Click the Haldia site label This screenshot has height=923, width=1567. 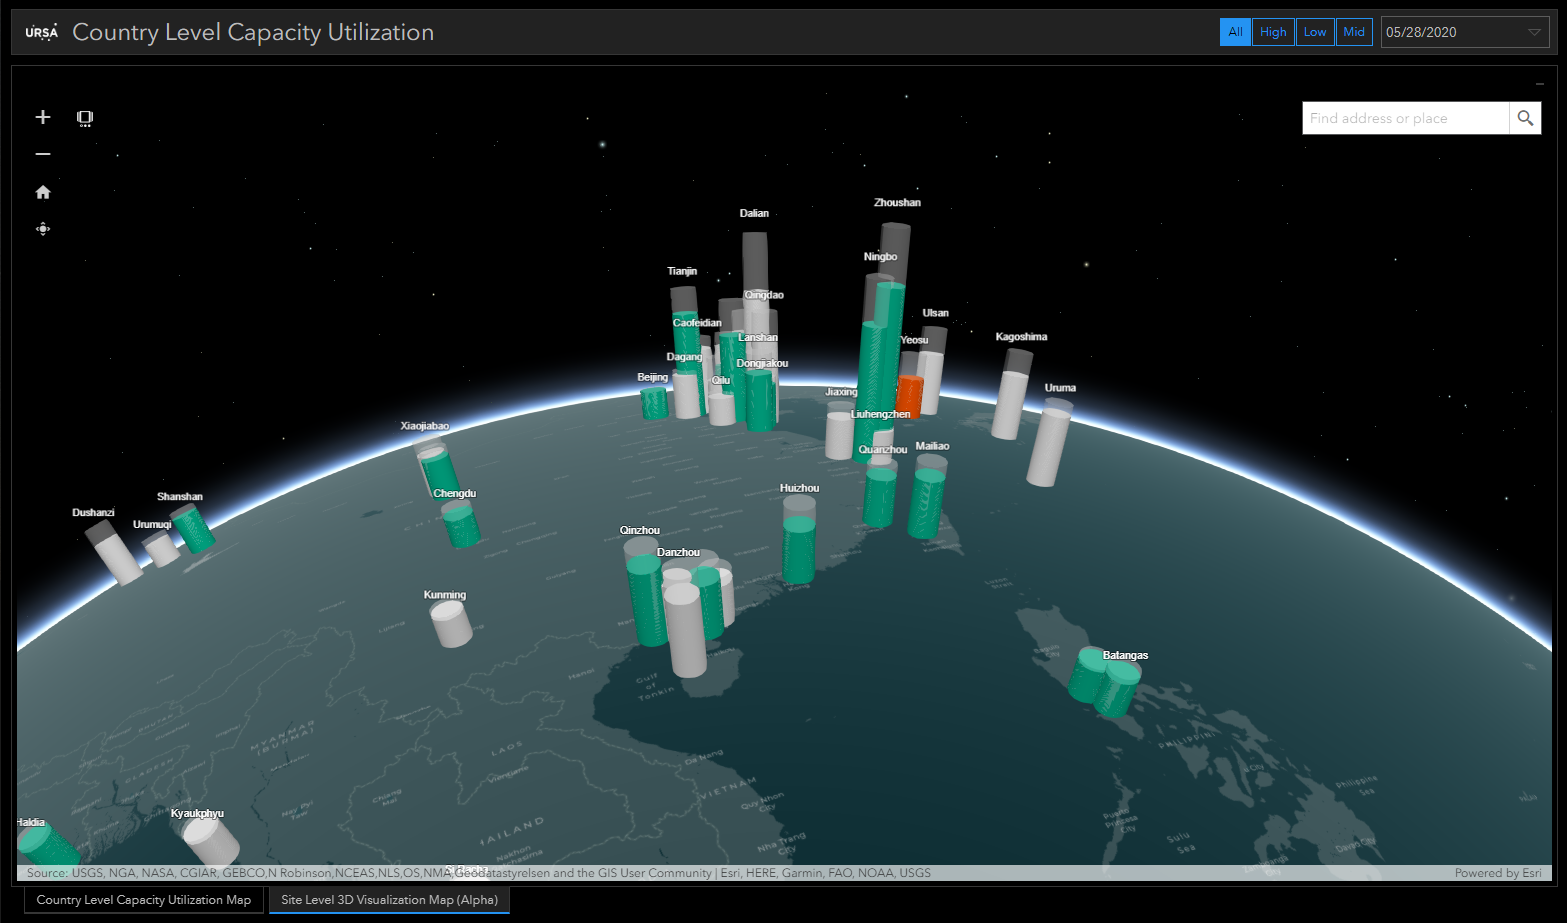31,823
